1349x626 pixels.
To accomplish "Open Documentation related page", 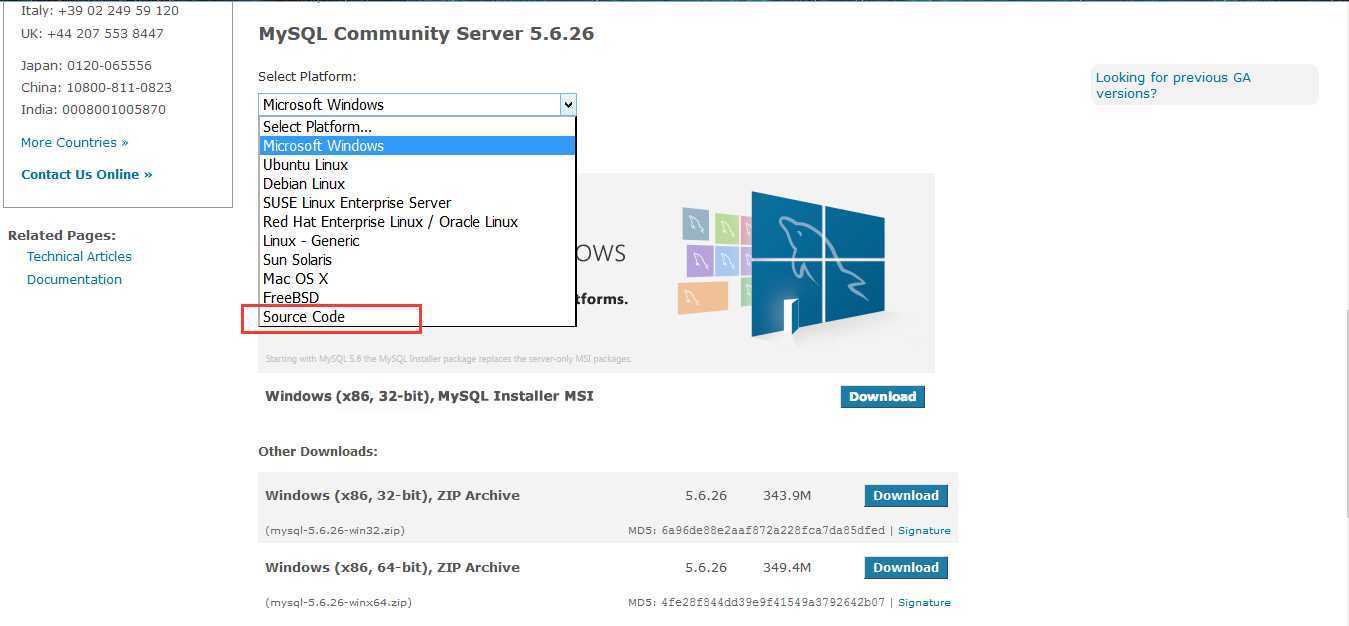I will click(74, 280).
